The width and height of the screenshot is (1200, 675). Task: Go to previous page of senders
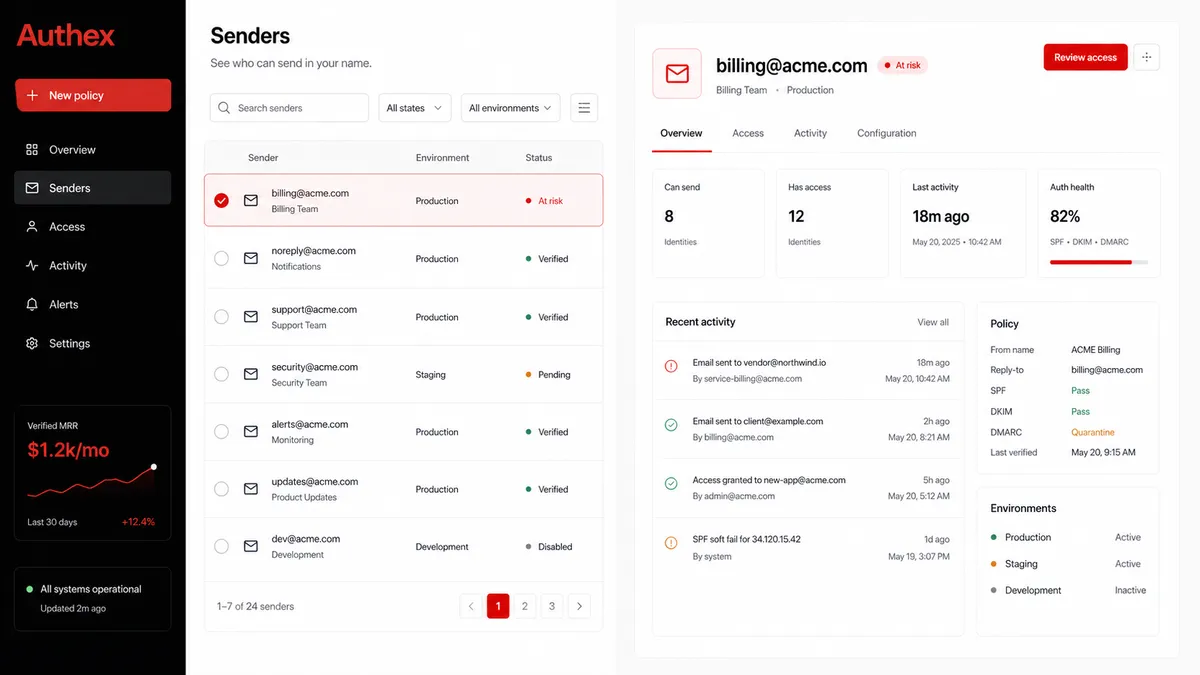[x=471, y=606]
